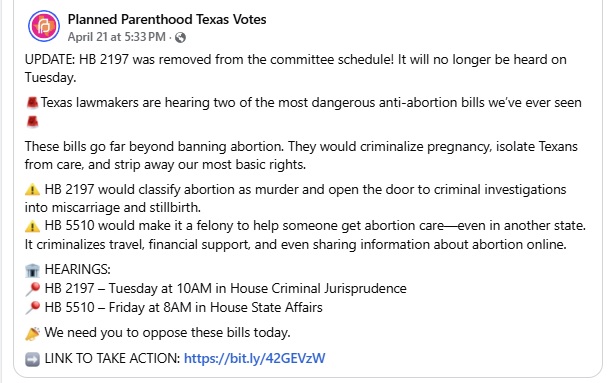Click the House Criminal Jurisprudence hearing line
This screenshot has width=614, height=383.
226,289
